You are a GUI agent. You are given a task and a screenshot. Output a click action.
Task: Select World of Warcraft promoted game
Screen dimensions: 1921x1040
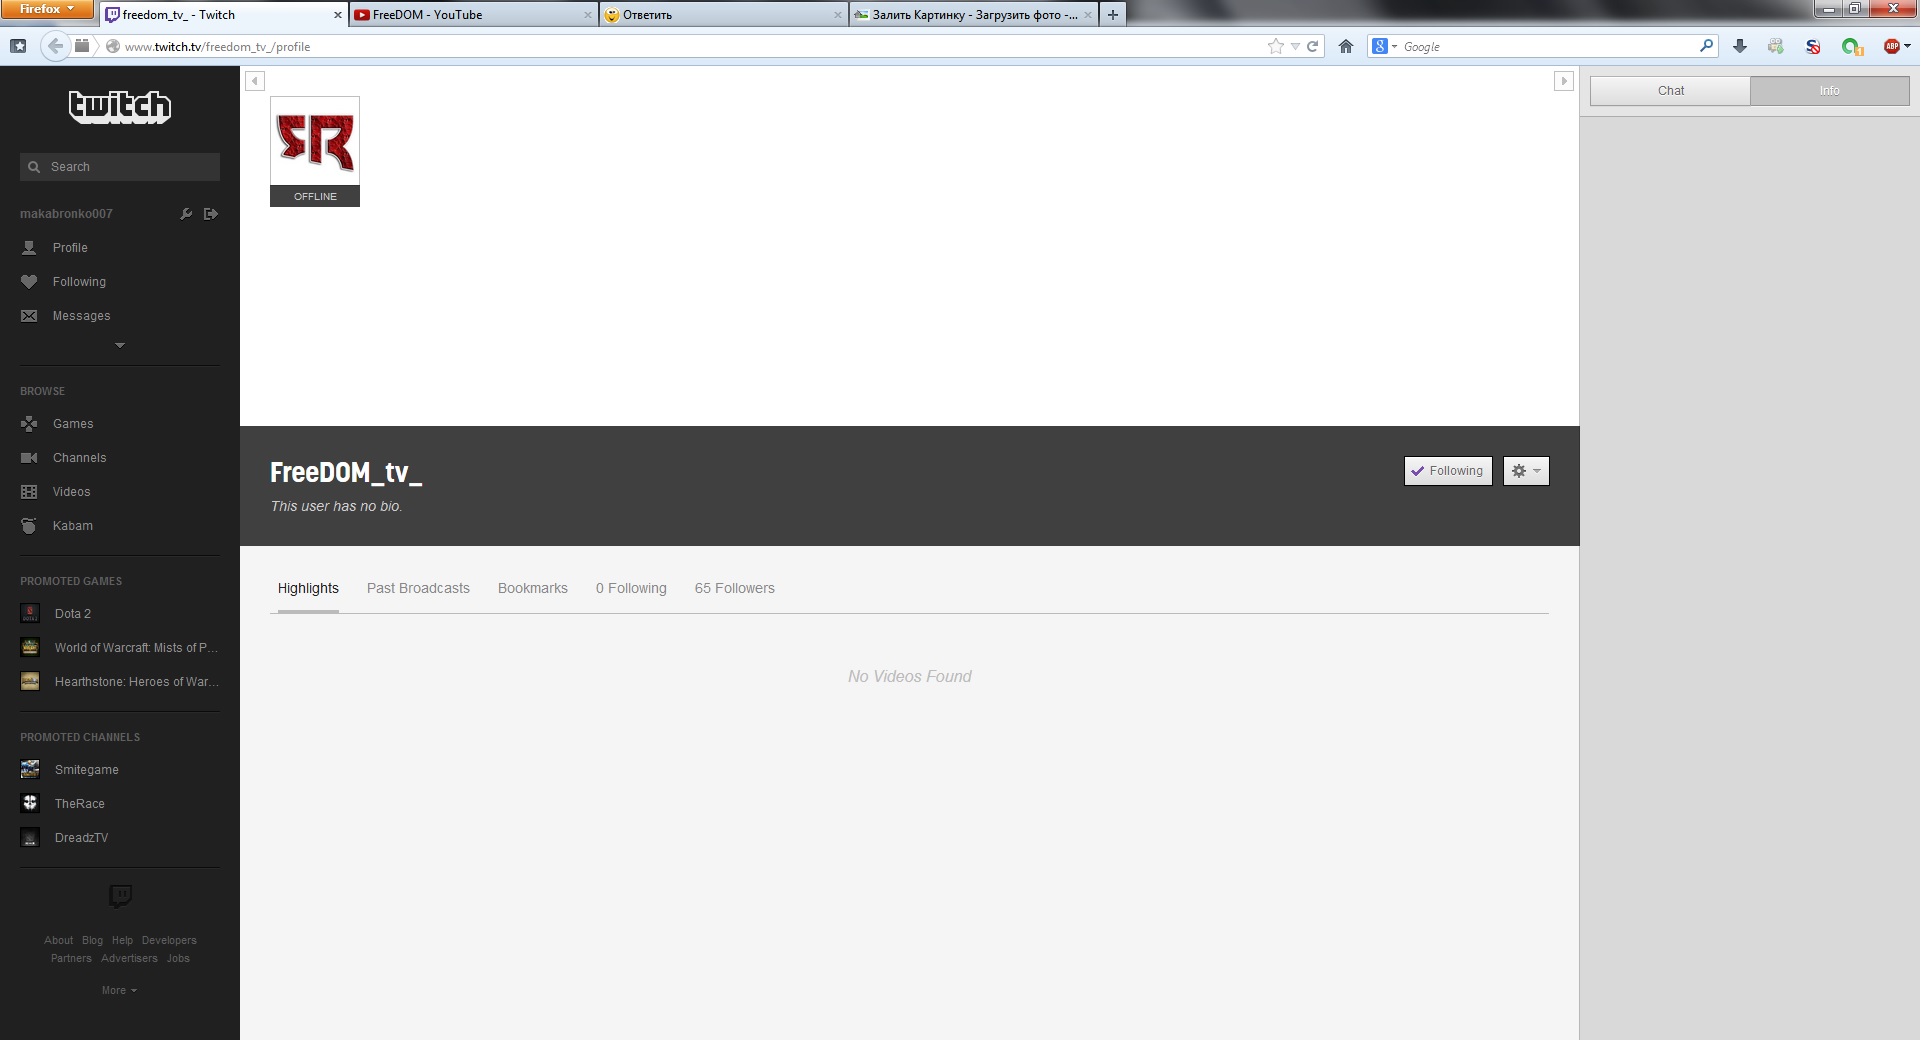click(x=120, y=648)
